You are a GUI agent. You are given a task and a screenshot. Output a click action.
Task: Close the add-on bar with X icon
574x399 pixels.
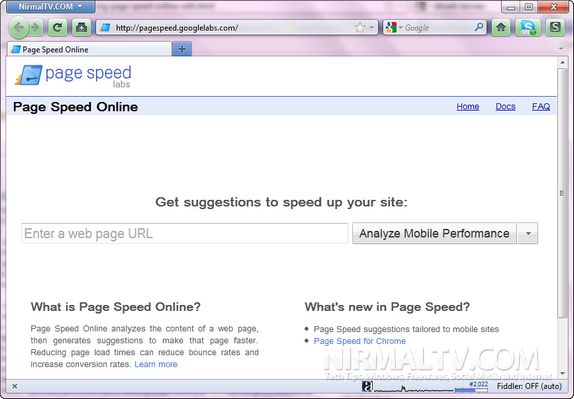click(x=15, y=386)
